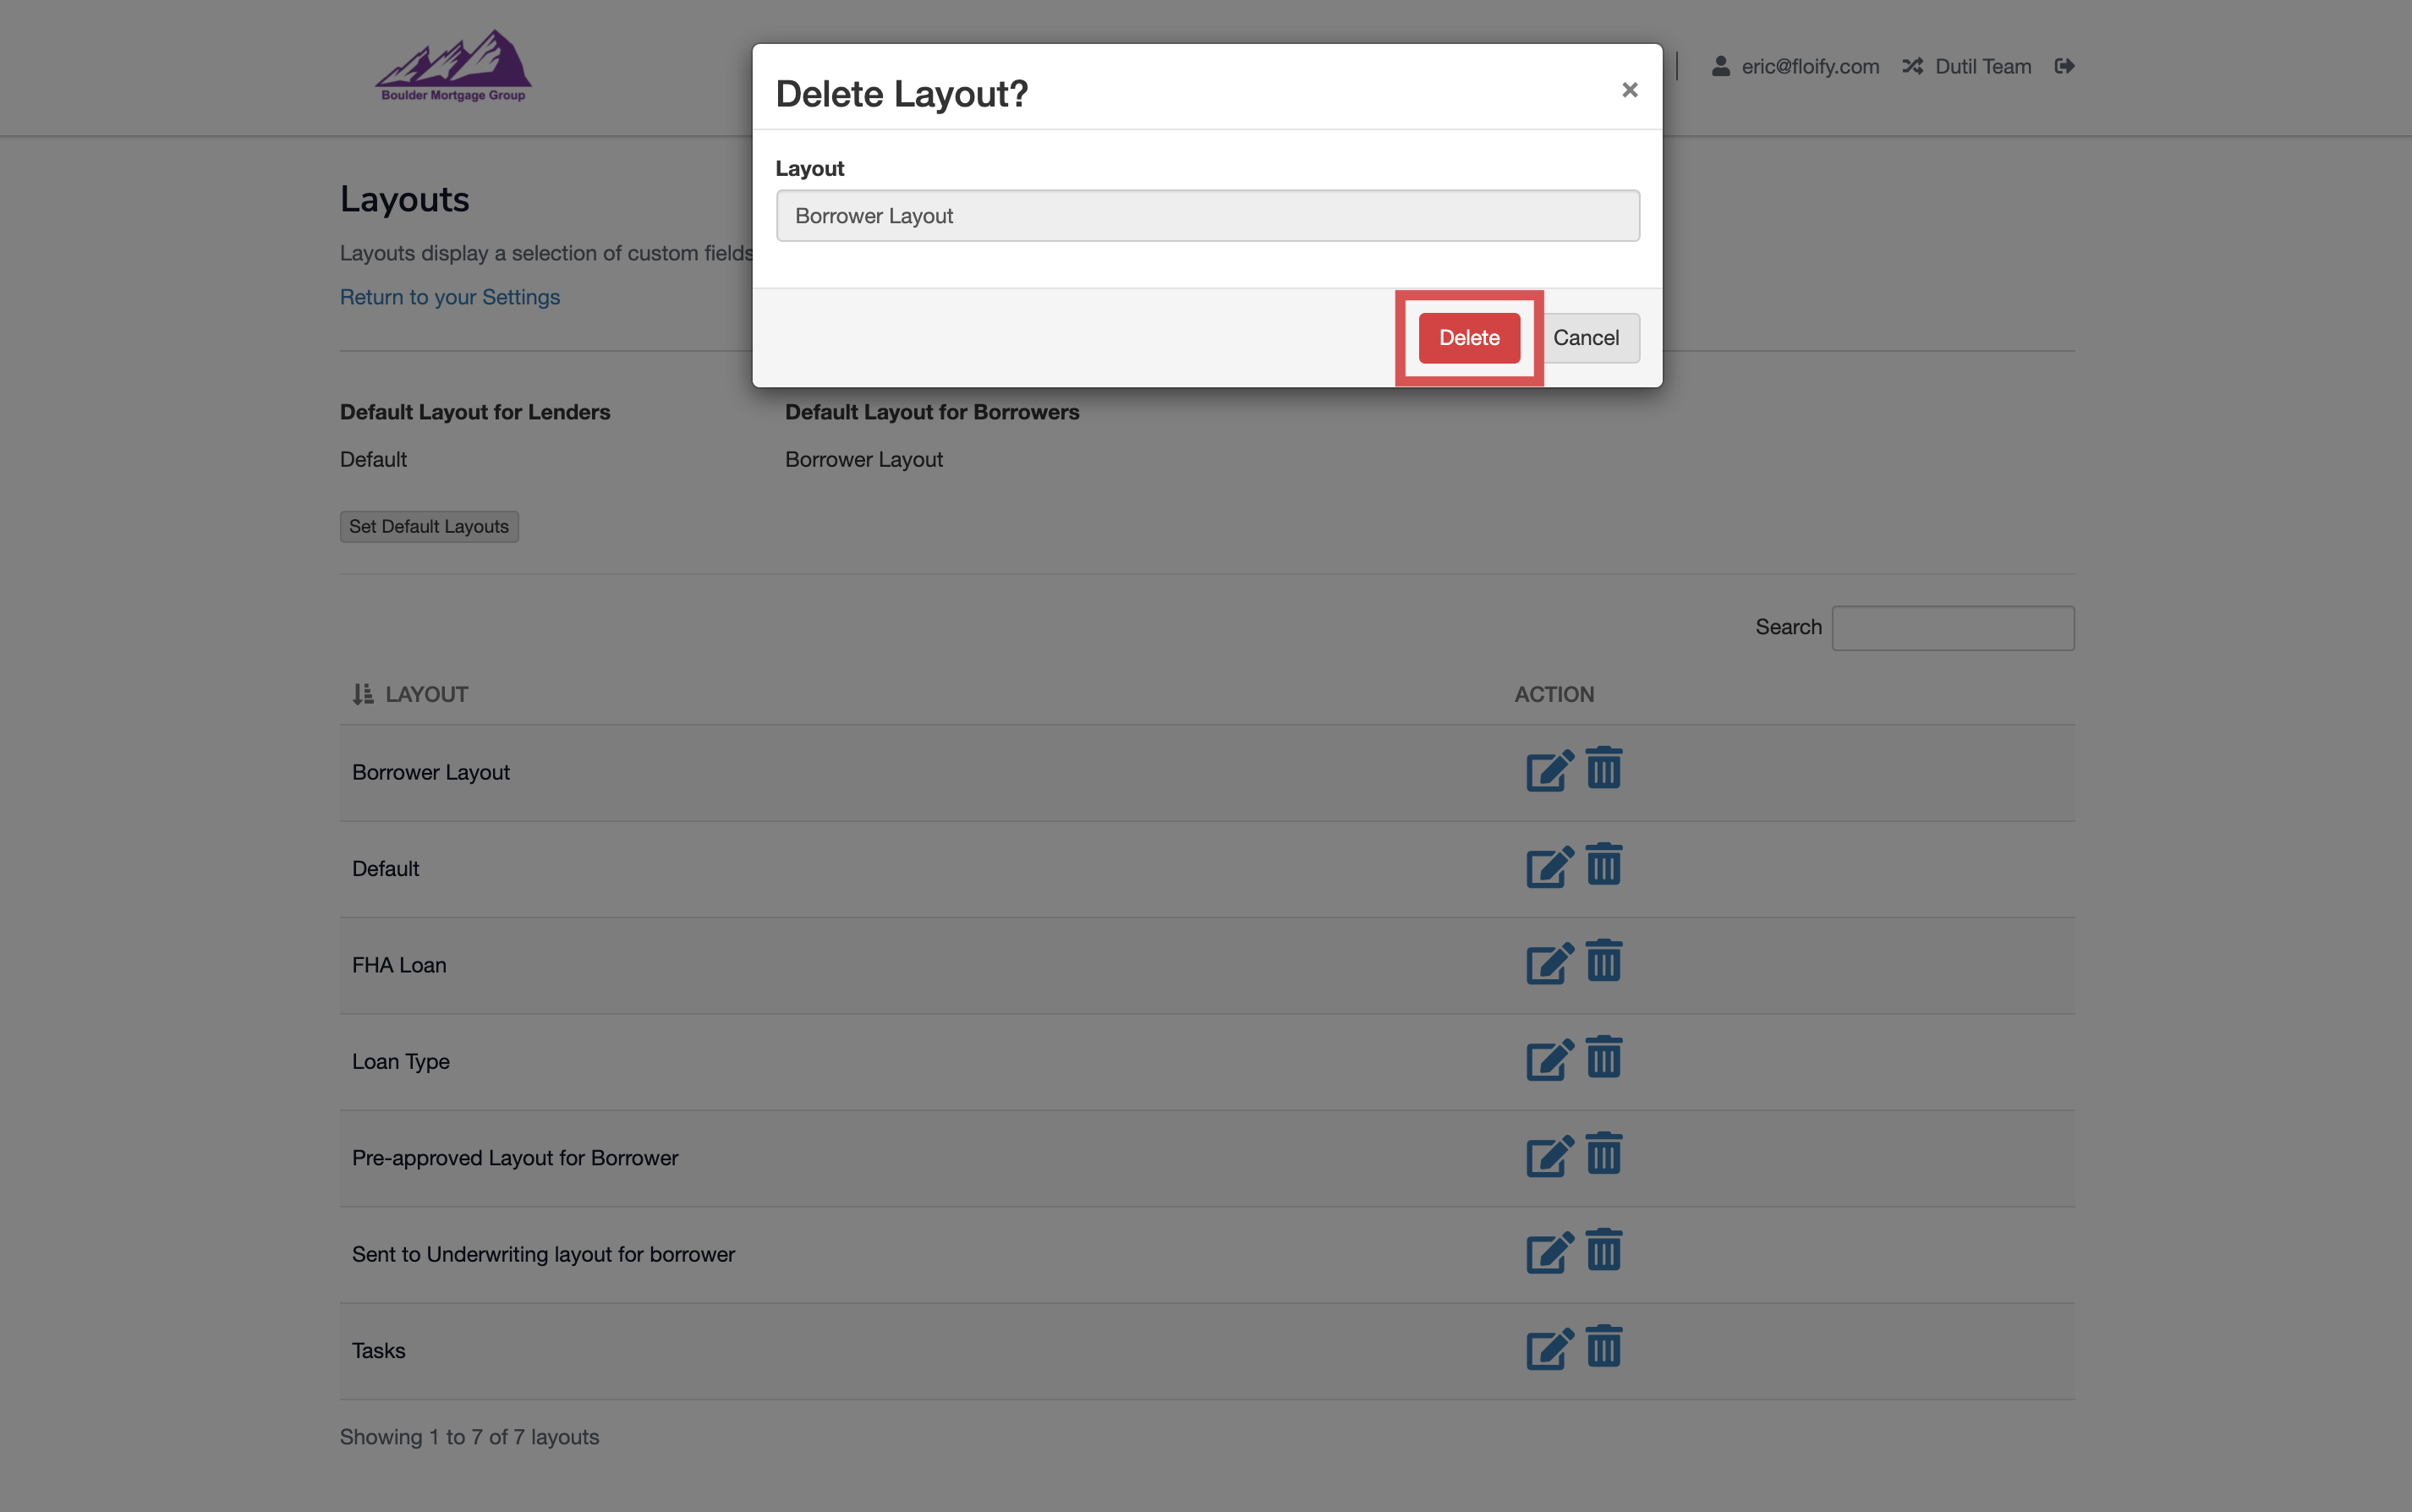Click the Delete Layout? dialog title
The width and height of the screenshot is (2412, 1512).
click(x=901, y=93)
